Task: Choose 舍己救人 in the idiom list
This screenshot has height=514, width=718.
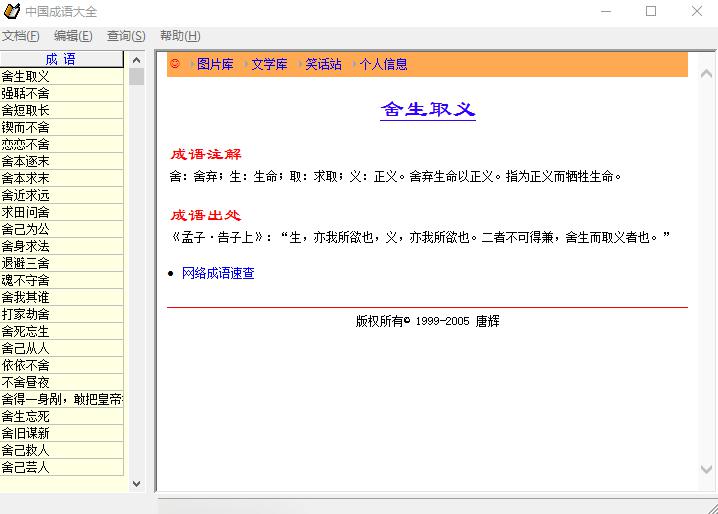Action: [x=26, y=450]
